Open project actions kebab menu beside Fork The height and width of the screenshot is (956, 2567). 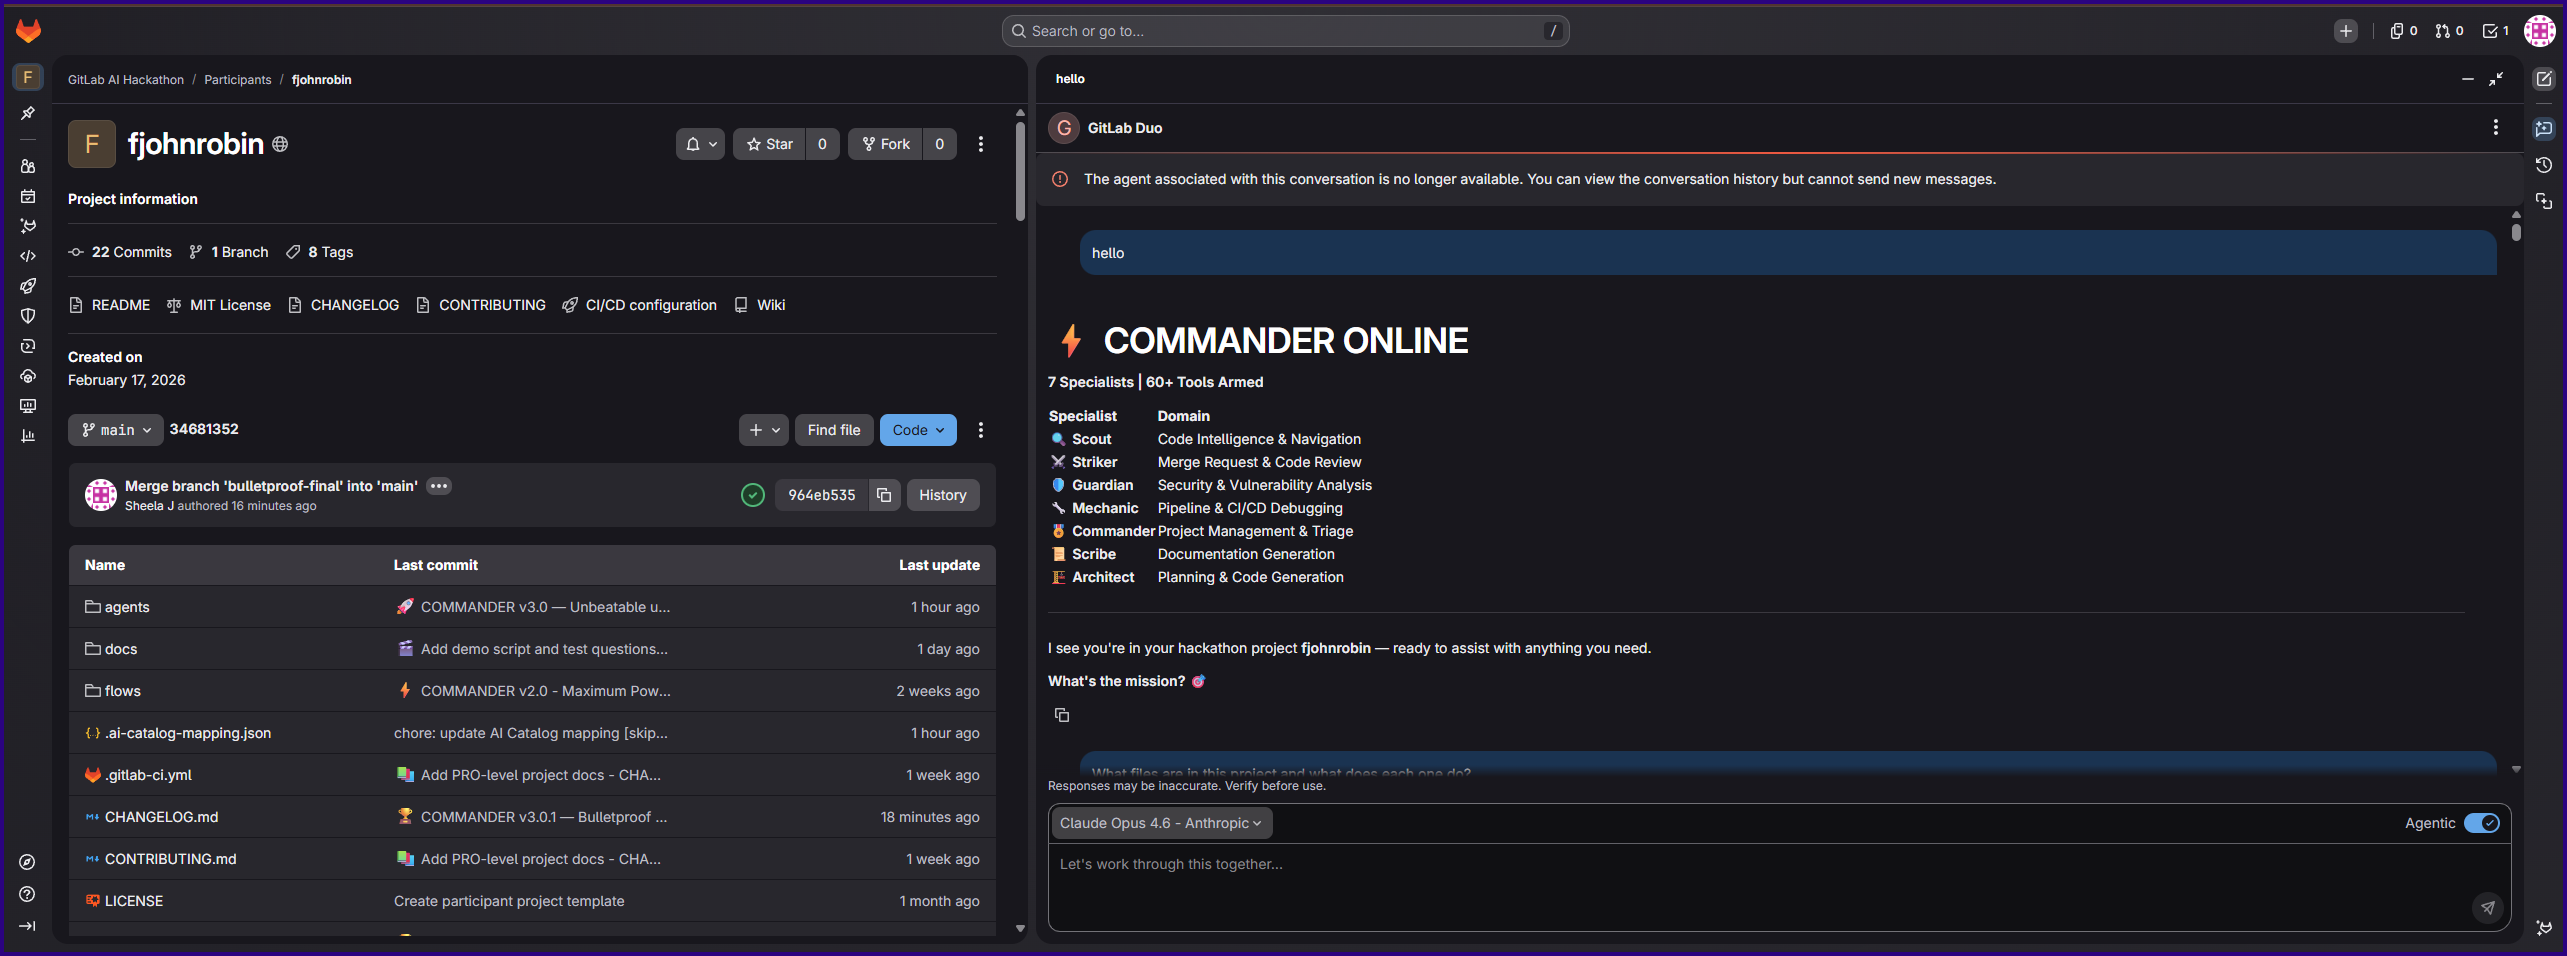pos(981,144)
